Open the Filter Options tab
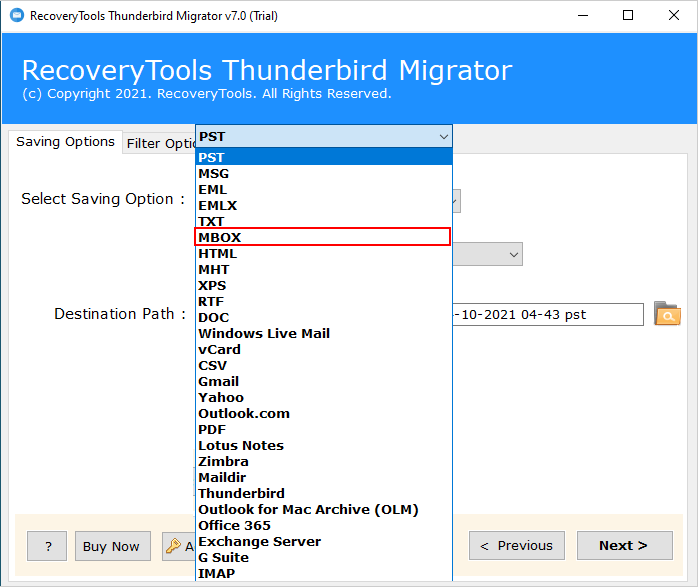This screenshot has height=587, width=698. [x=159, y=144]
